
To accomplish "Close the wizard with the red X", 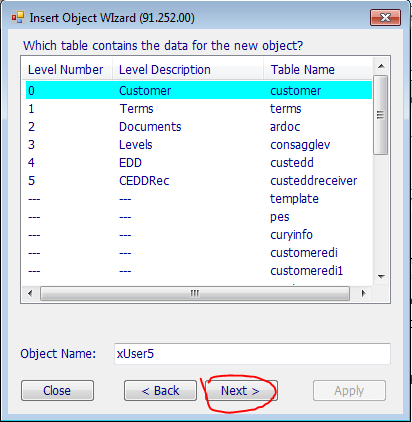I will tap(385, 17).
